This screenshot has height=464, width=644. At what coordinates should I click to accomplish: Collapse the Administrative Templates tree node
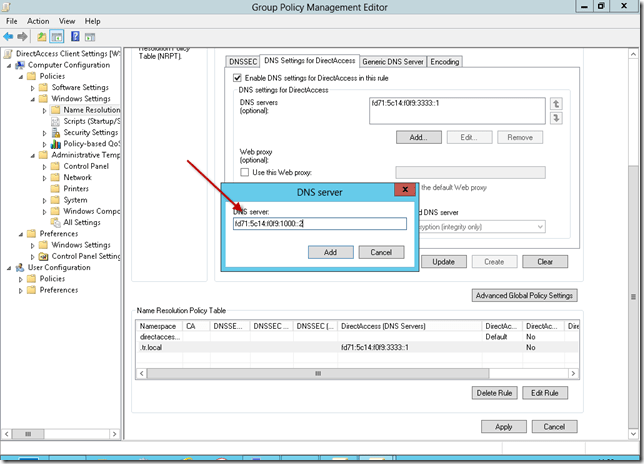pos(32,155)
